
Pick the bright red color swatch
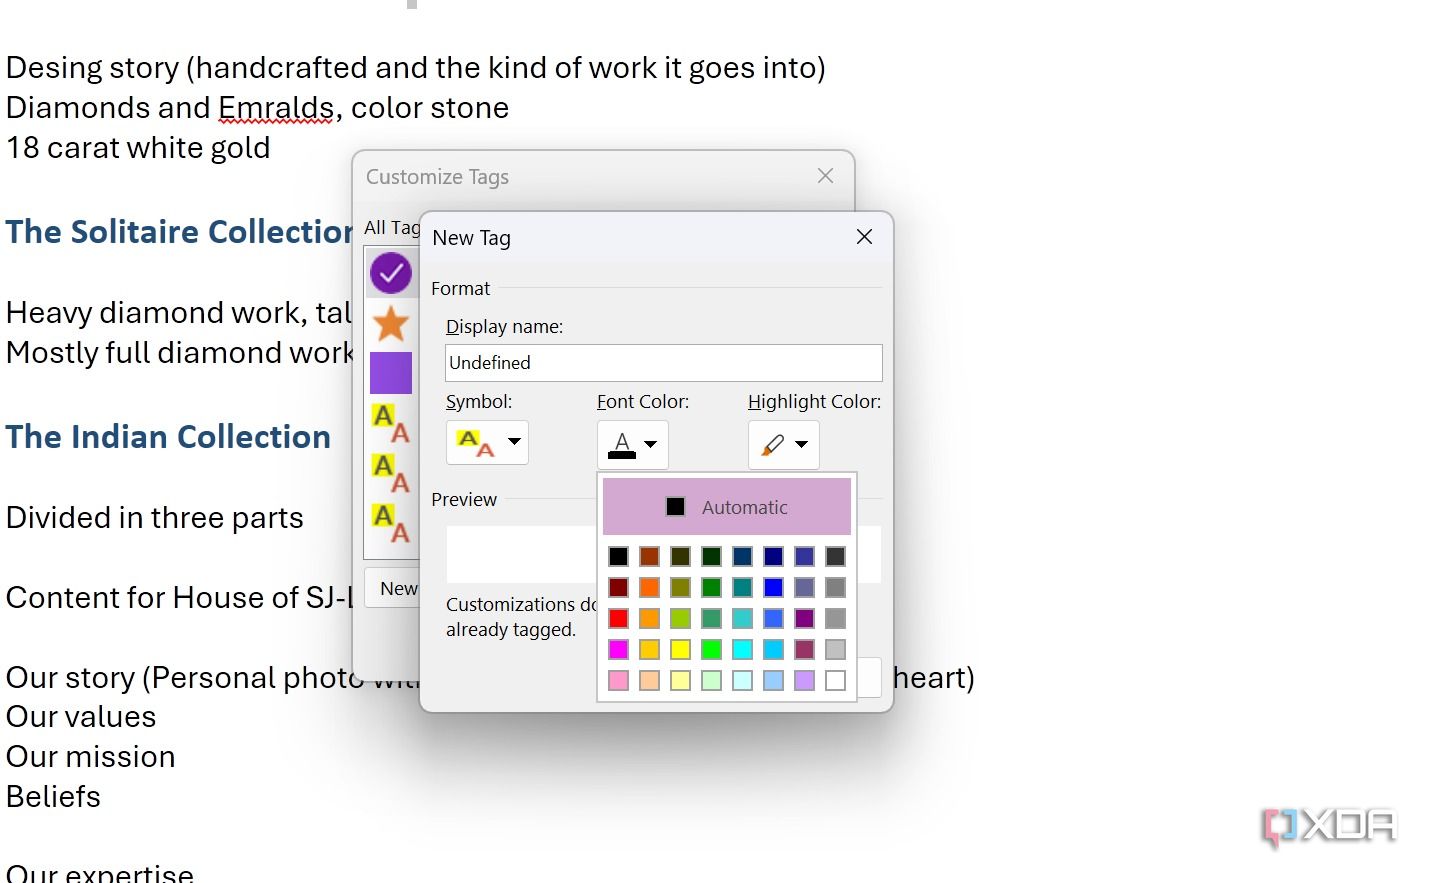[x=619, y=618]
